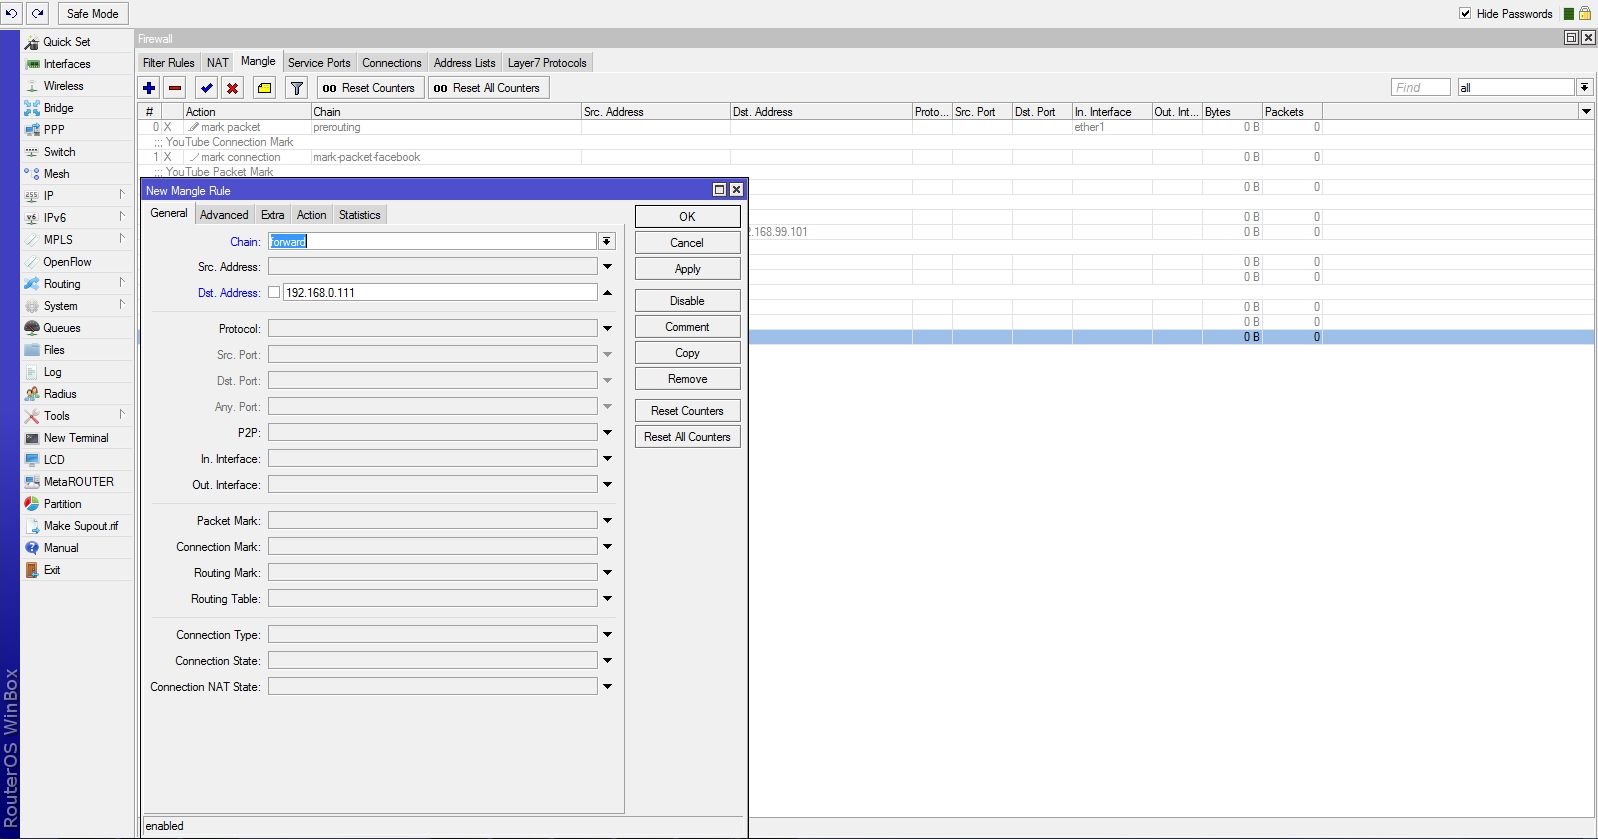Check the Dst. Address invert box
Image resolution: width=1598 pixels, height=839 pixels.
[x=274, y=293]
